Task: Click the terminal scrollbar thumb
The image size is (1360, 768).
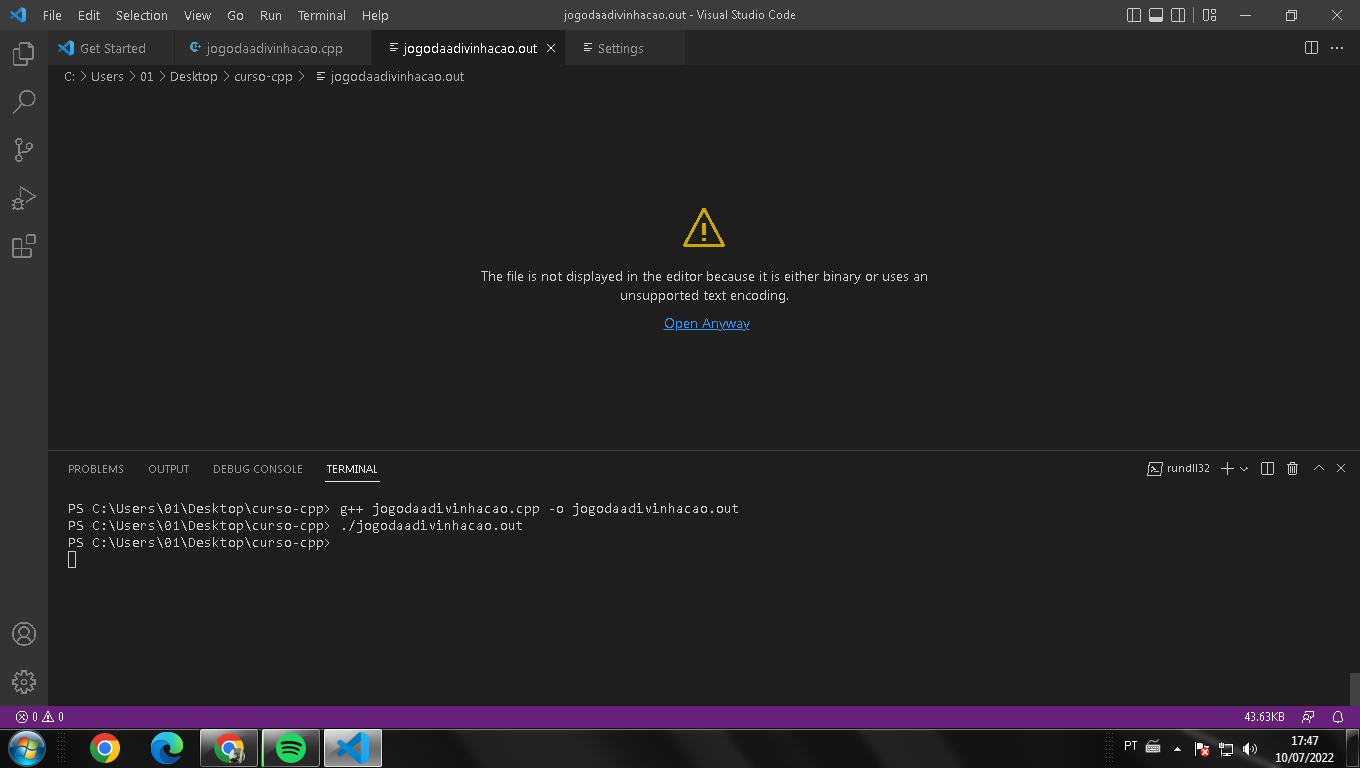Action: coord(1355,689)
